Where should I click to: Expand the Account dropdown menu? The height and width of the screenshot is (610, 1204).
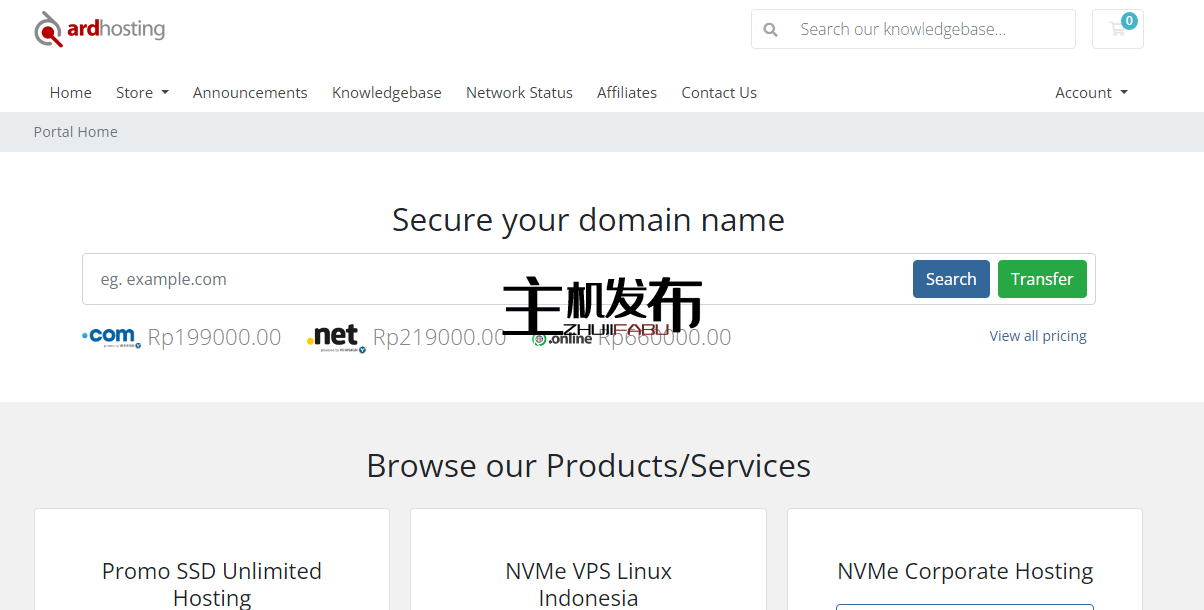[x=1091, y=92]
